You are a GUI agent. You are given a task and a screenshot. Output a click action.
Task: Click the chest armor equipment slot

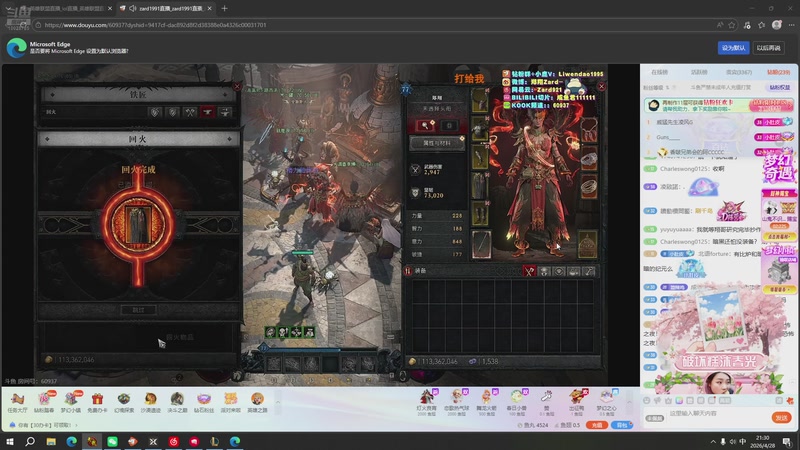(480, 130)
